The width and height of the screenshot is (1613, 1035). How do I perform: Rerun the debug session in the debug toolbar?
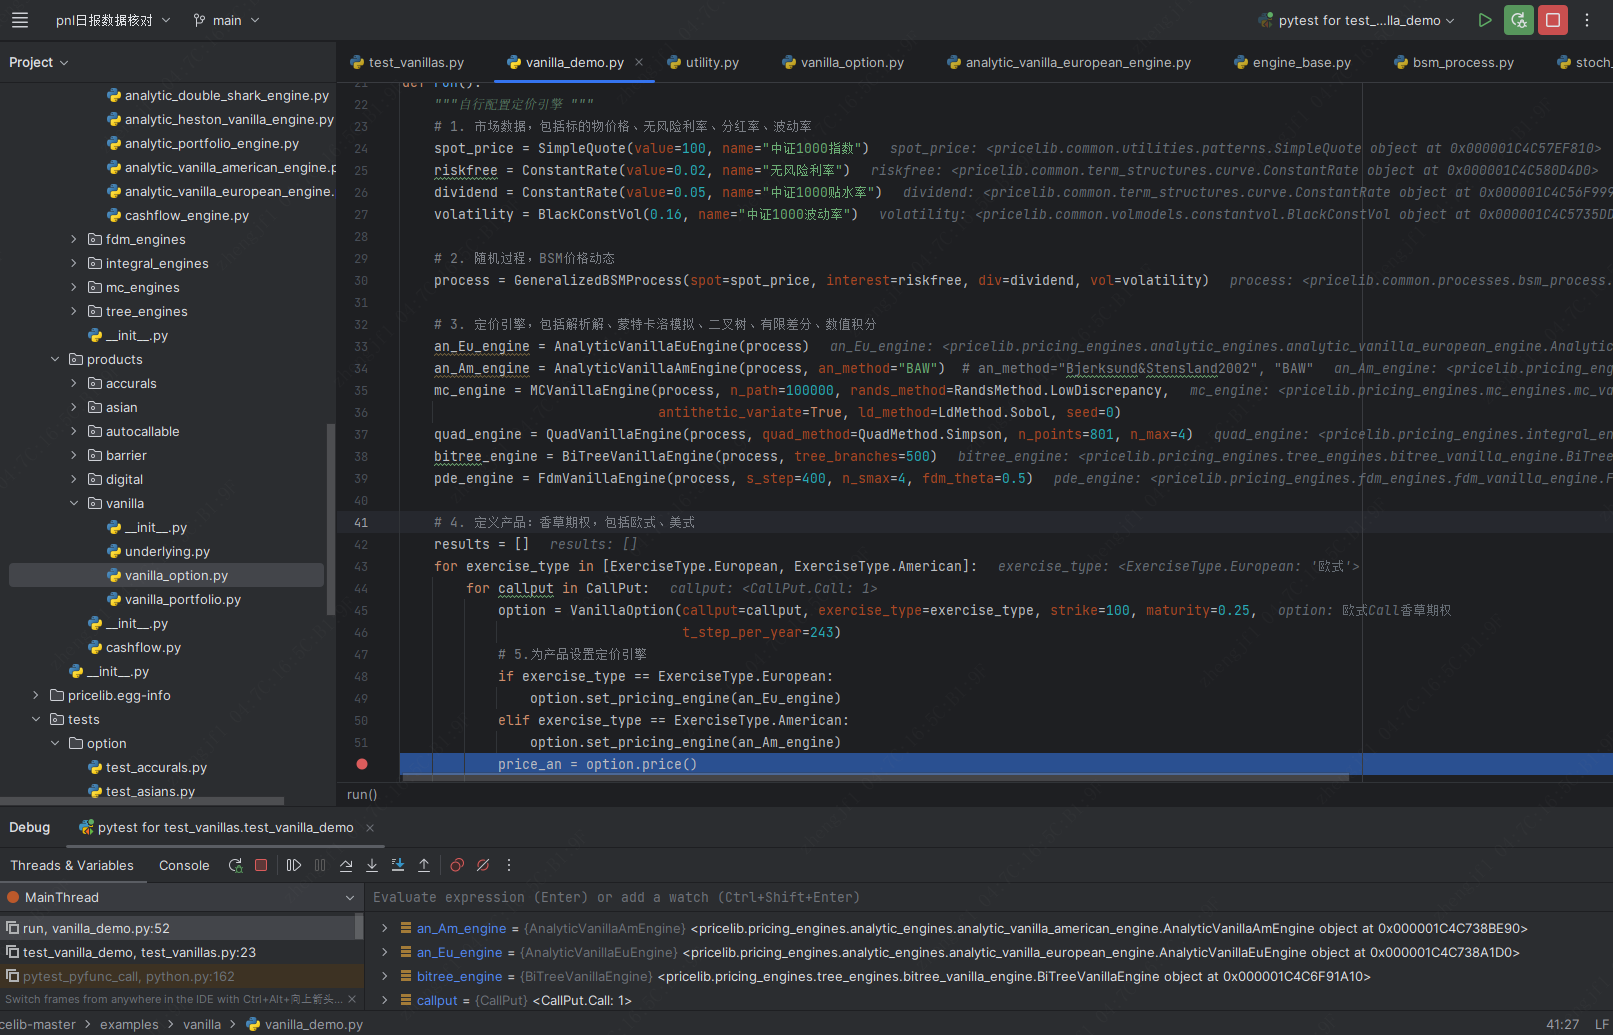235,865
